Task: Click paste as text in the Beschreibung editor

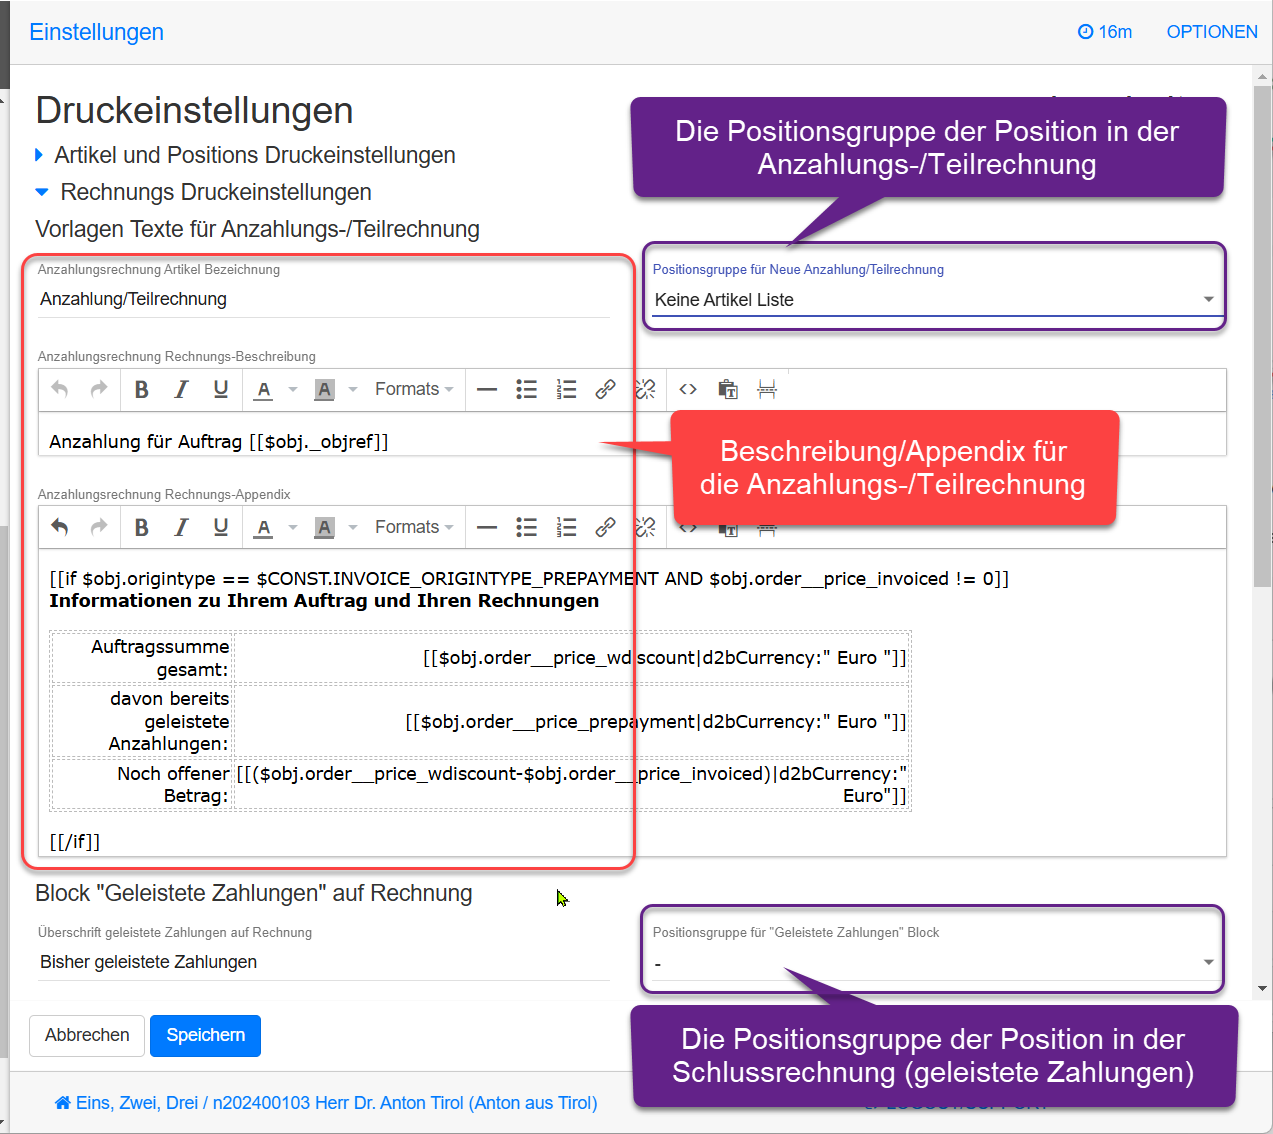Action: point(728,389)
